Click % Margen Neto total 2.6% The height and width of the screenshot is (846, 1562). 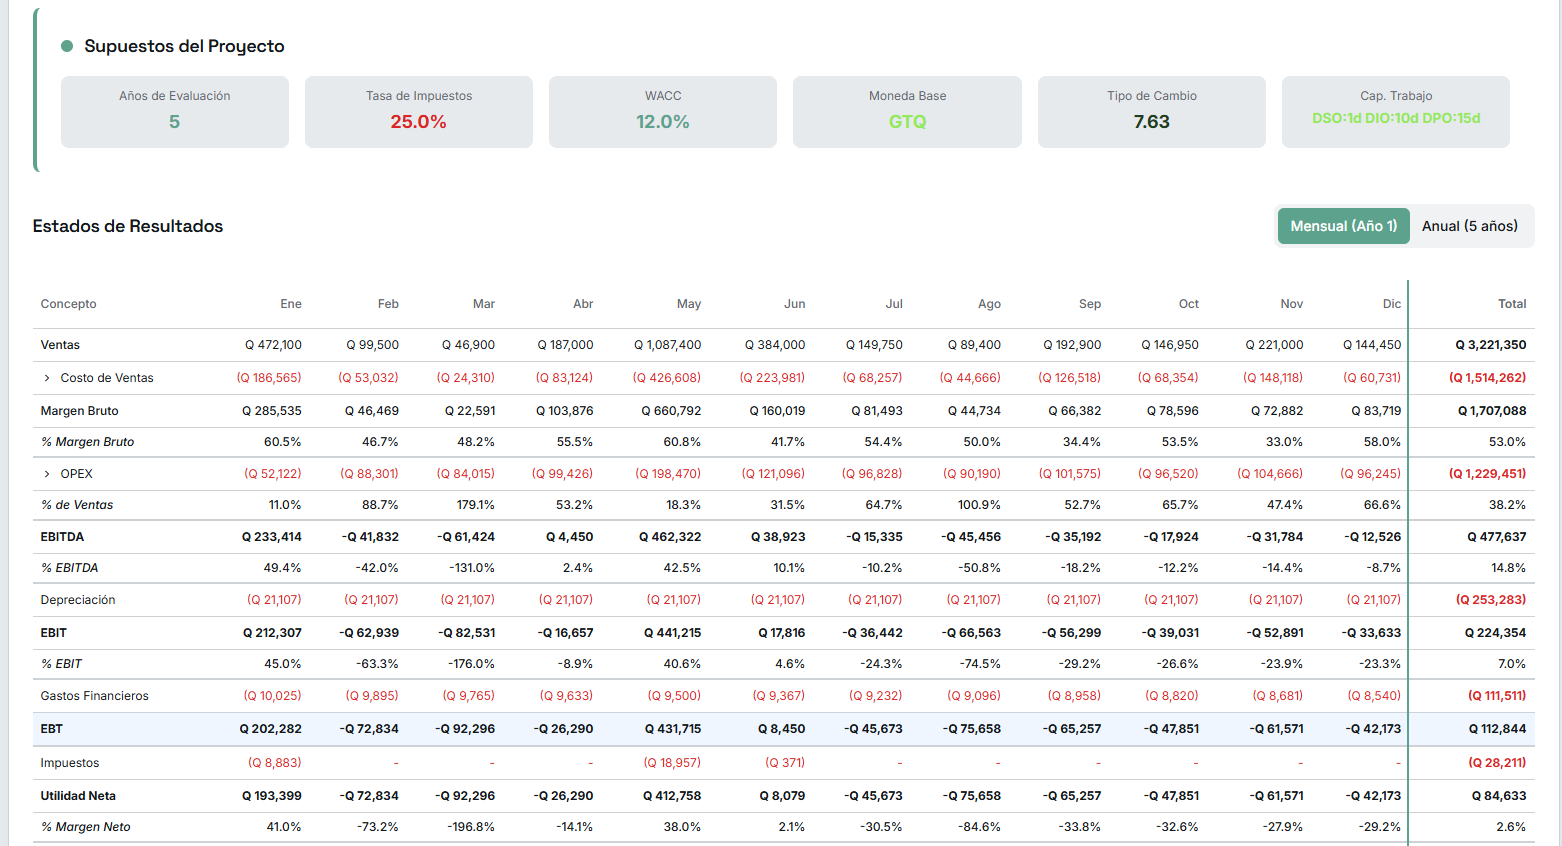click(1511, 827)
